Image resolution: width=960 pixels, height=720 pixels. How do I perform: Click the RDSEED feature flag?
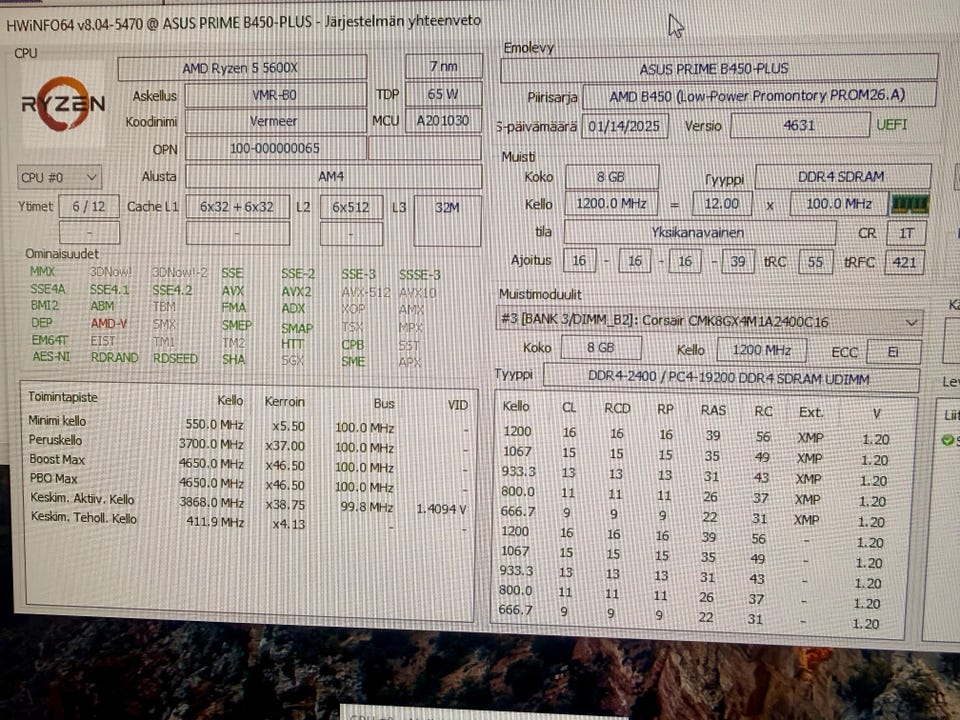175,358
